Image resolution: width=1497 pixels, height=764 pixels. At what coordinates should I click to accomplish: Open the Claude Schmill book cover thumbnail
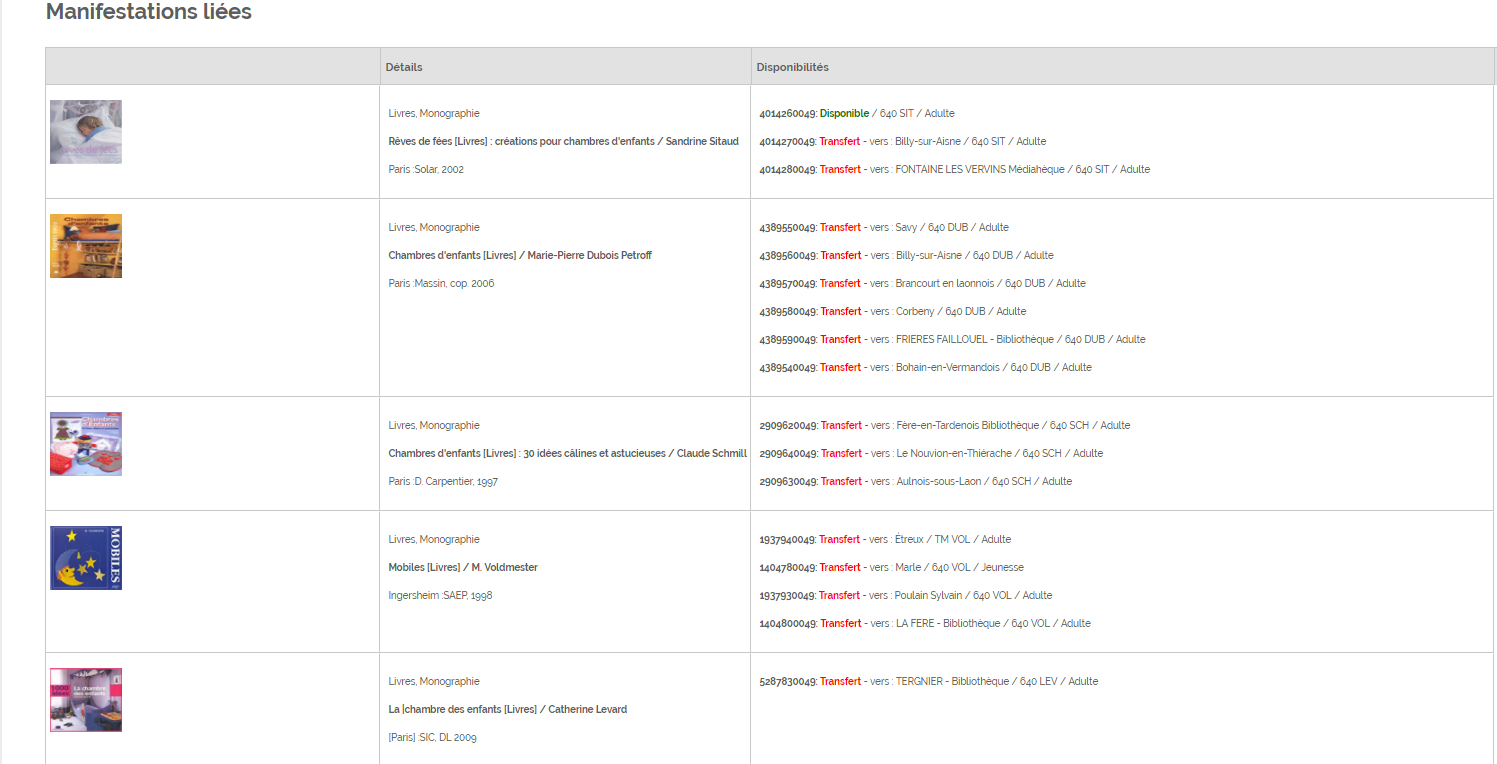[x=86, y=444]
